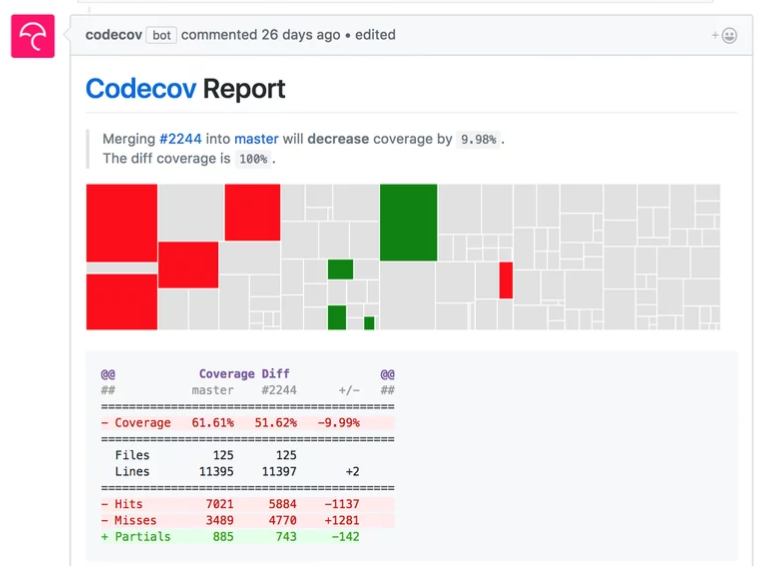Click the 'commented 26 days ago' timestamp
The image size is (772, 584).
[x=260, y=35]
